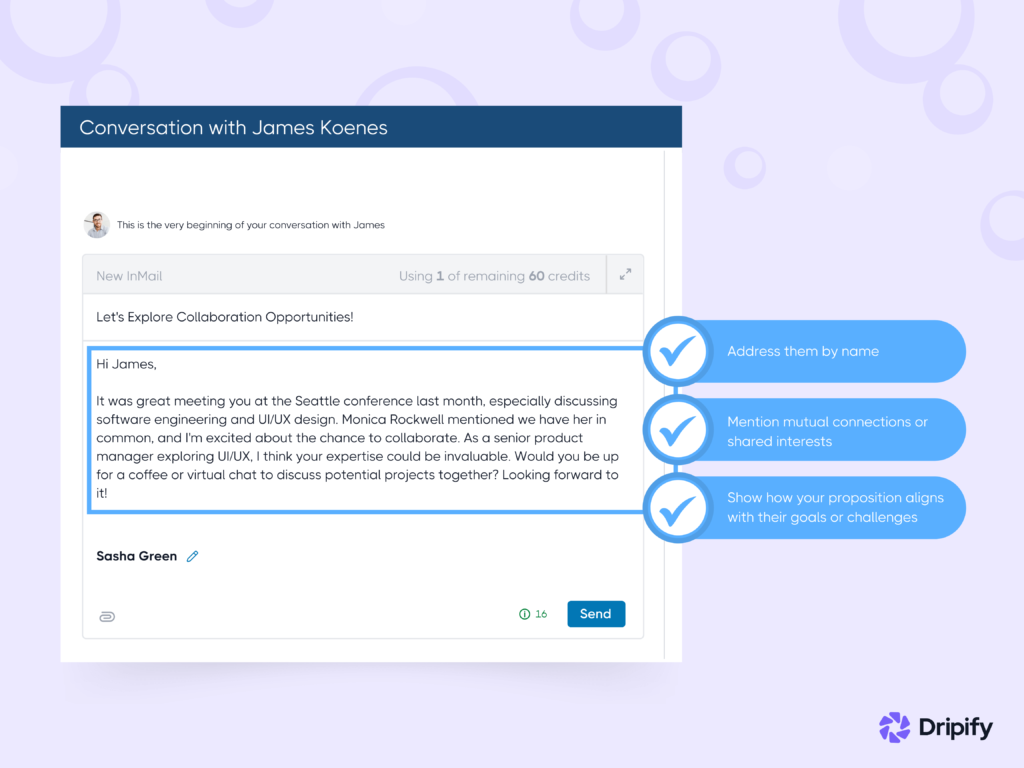
Task: Click James Koenes's profile avatar
Action: pos(96,224)
